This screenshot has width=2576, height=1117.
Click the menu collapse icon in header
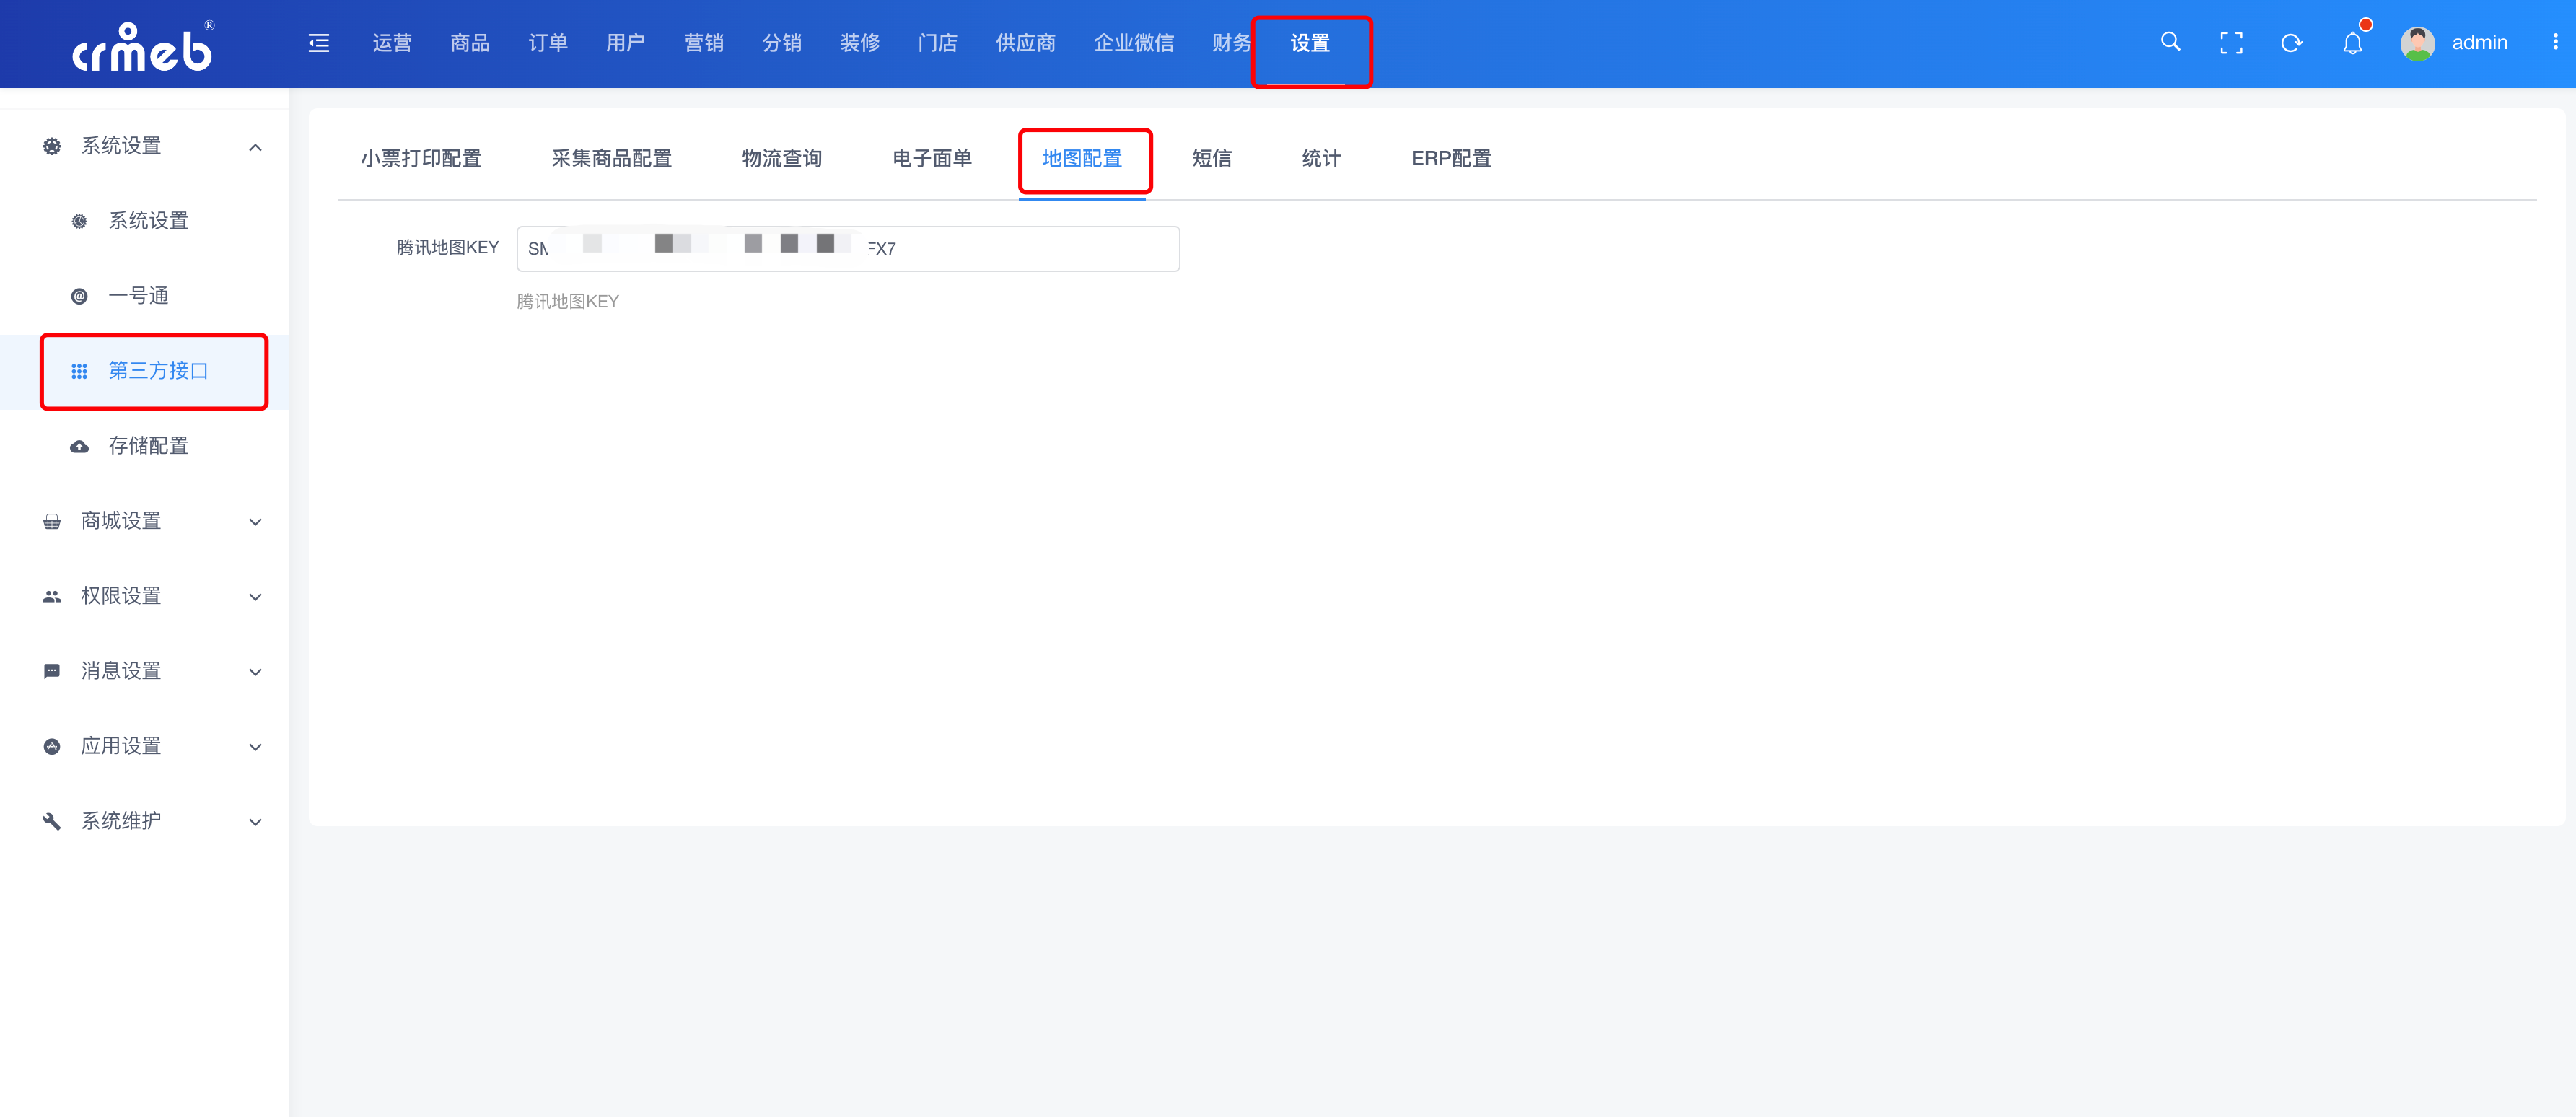coord(319,43)
